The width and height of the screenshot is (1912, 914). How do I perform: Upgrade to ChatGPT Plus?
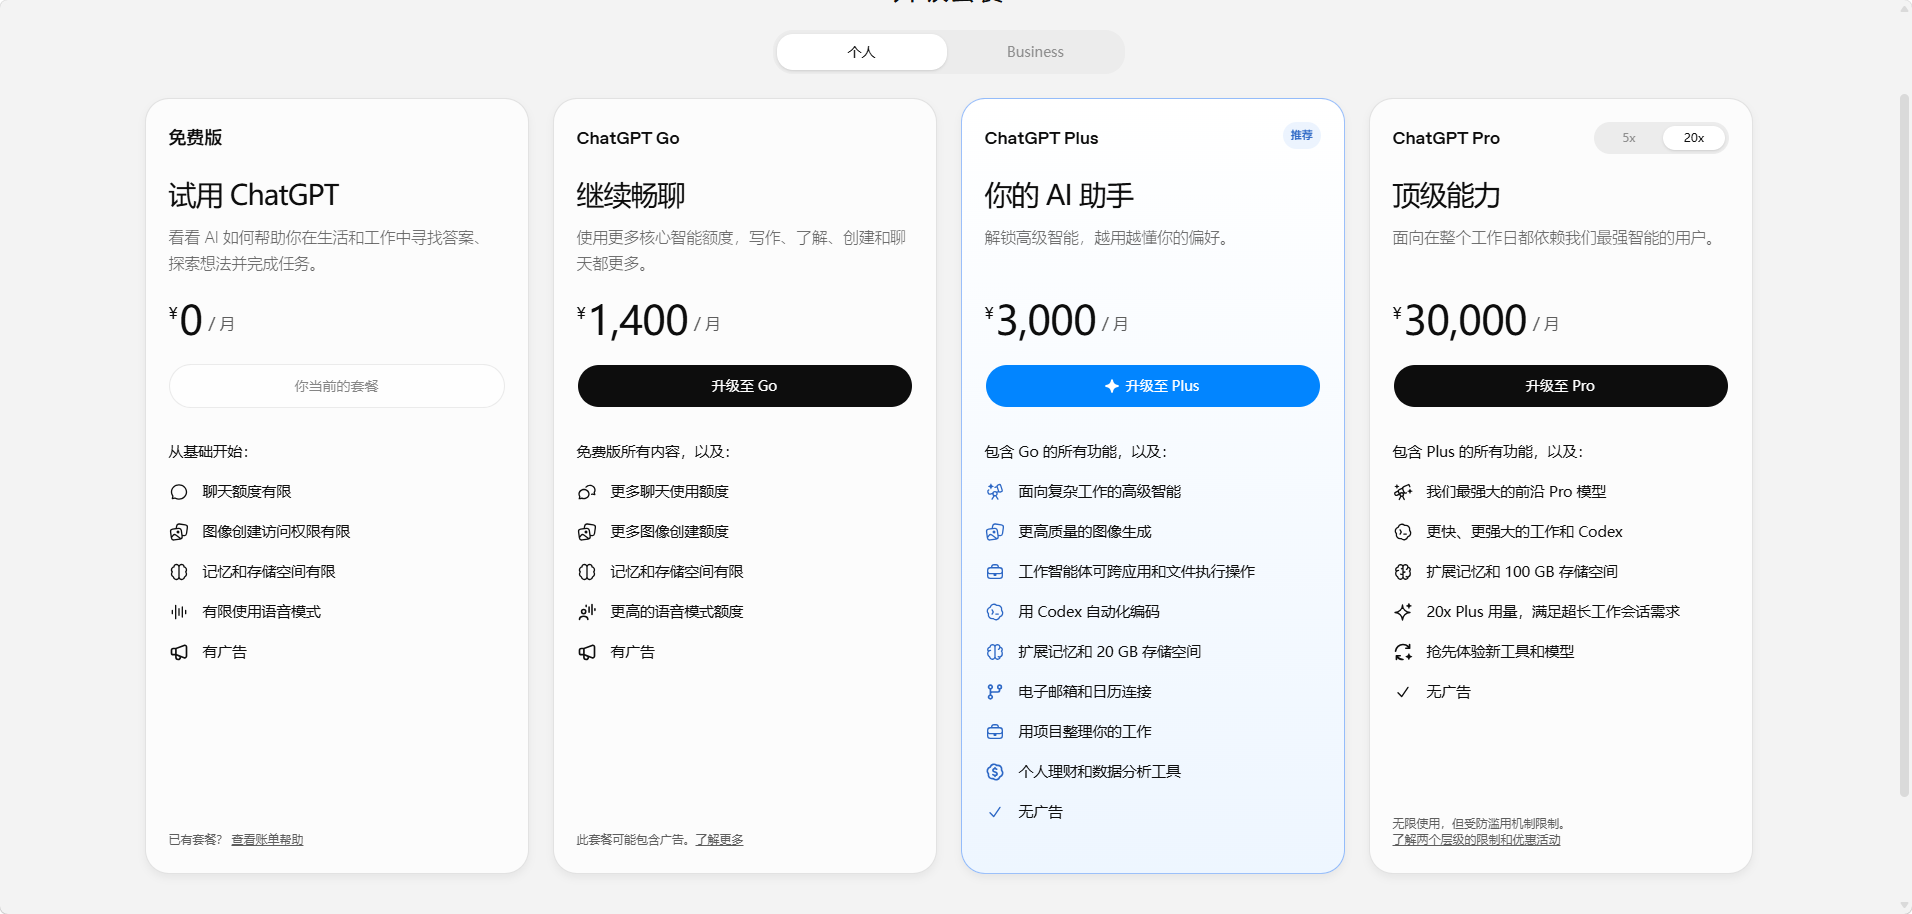[x=1153, y=386]
